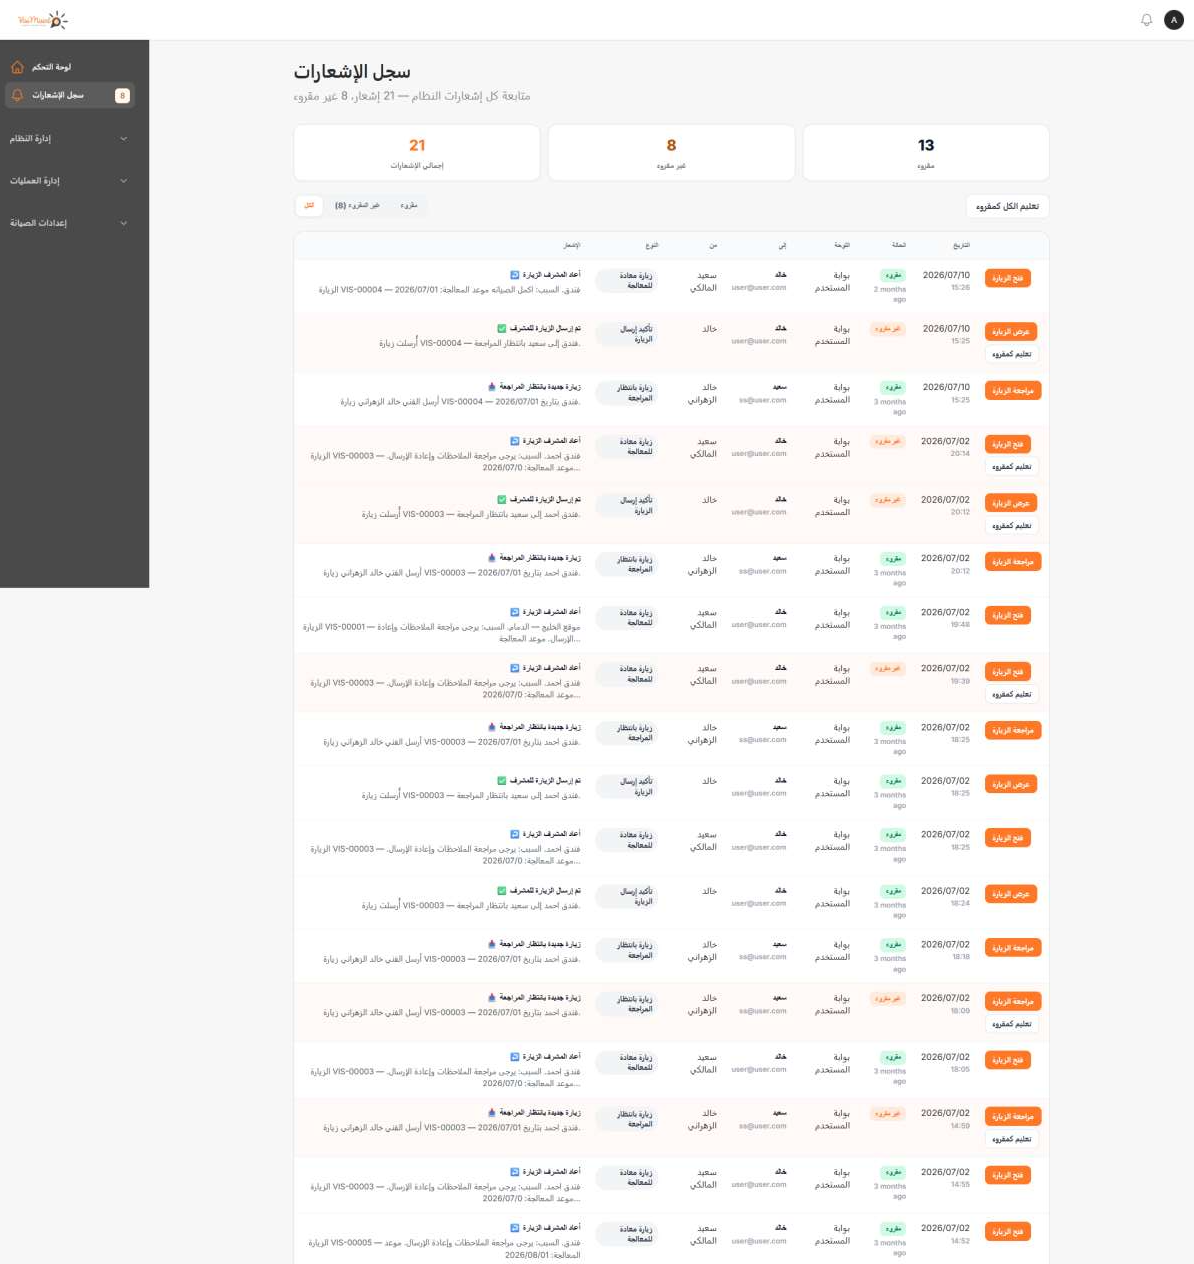1194x1264 pixels.
Task: Click تعليم كمقروء under the 19:39 notification
Action: point(1011,694)
